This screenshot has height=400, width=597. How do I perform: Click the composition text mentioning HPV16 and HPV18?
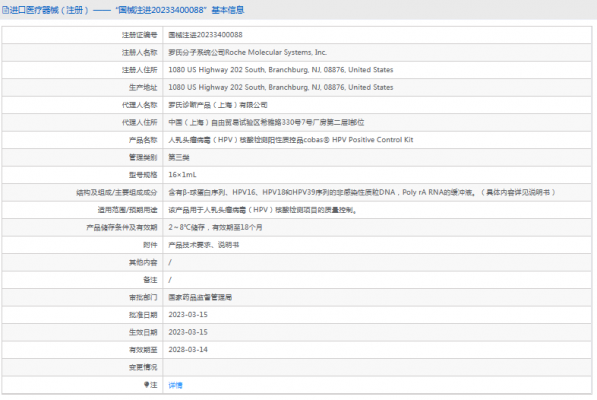362,192
